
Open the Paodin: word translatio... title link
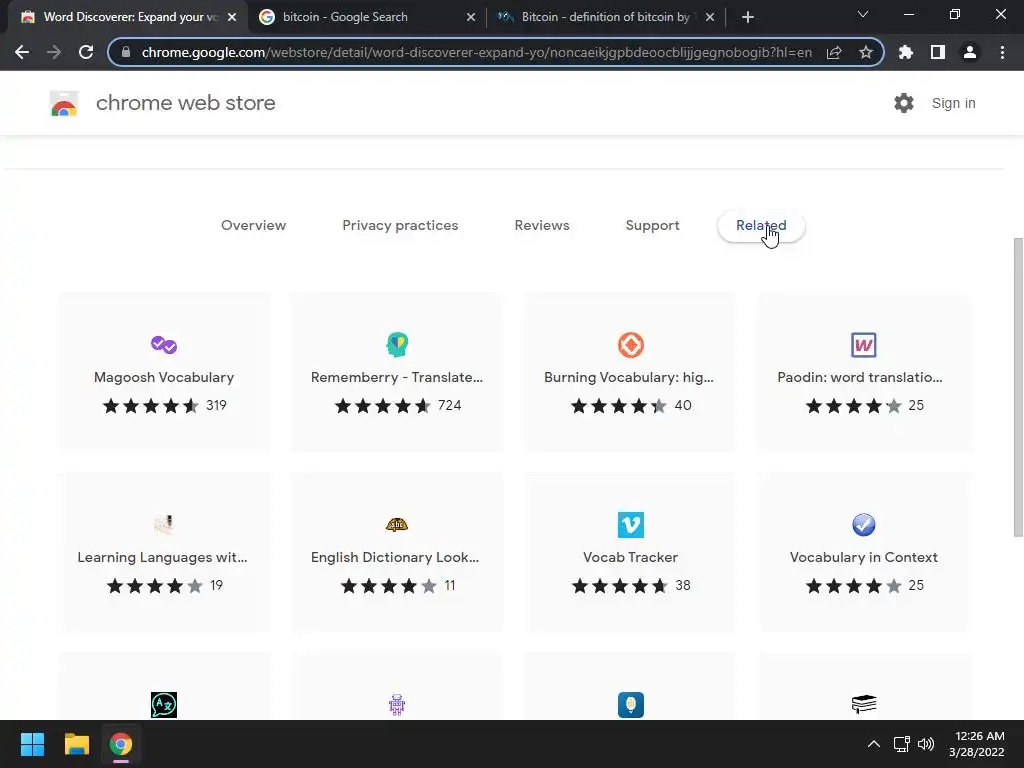(860, 377)
